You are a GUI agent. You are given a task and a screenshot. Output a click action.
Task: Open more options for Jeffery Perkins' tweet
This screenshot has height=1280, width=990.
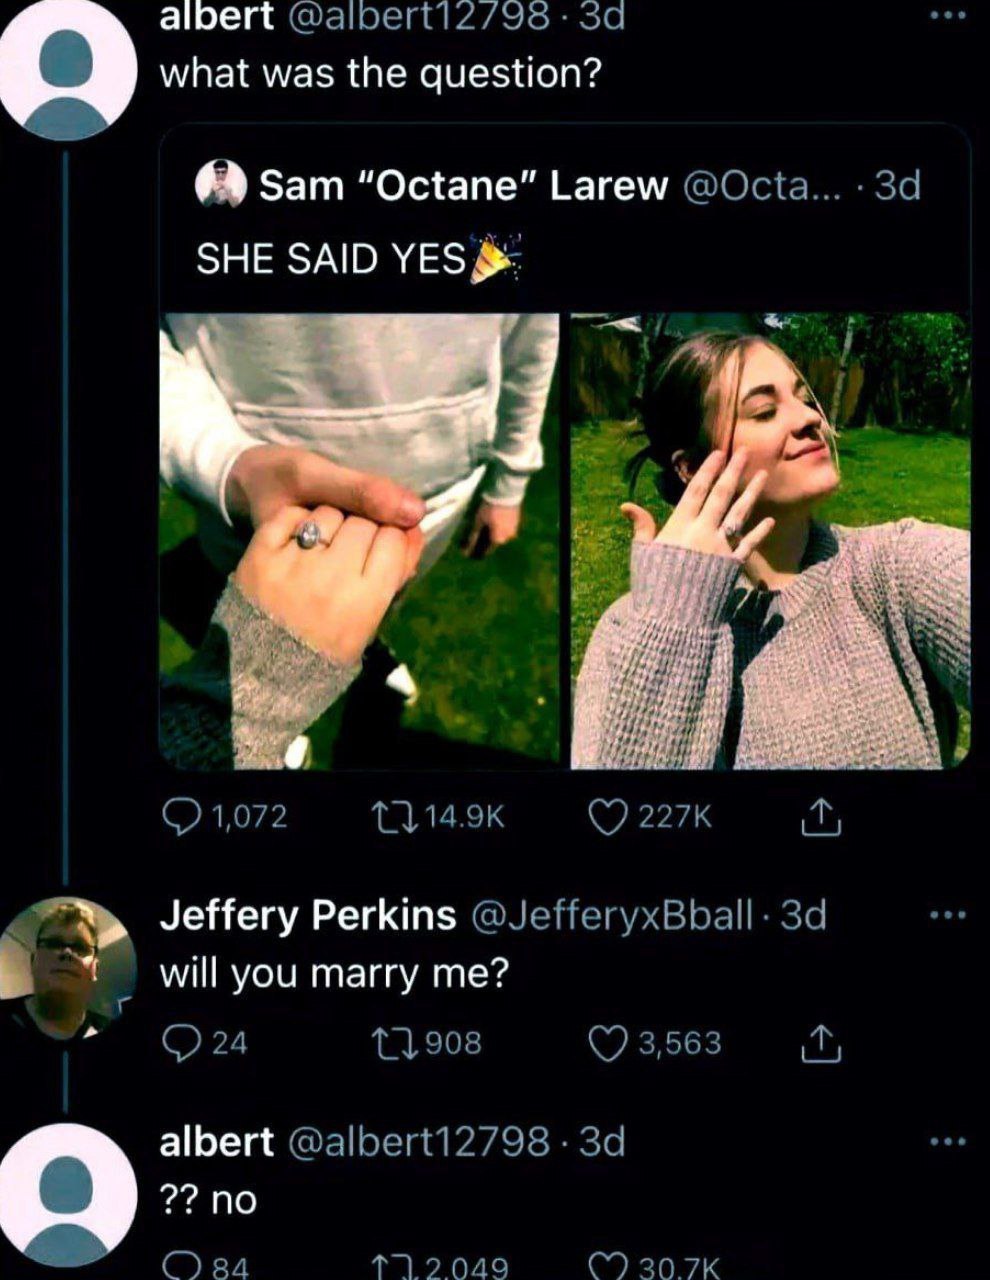[947, 915]
